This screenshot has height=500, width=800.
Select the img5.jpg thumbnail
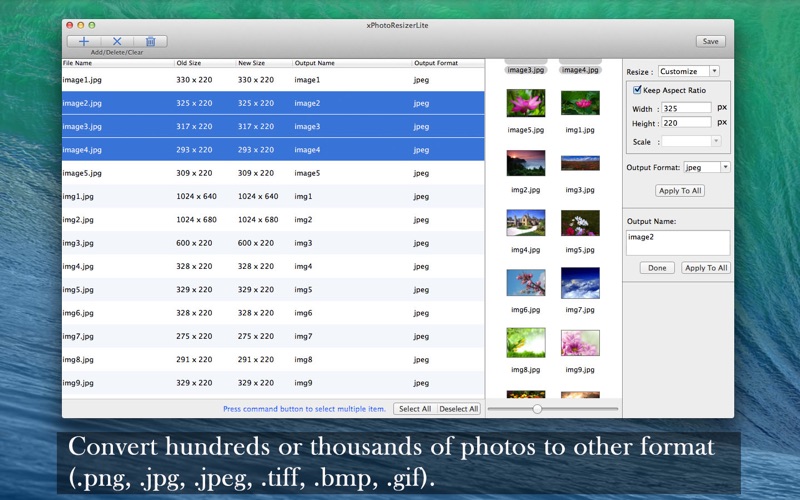[580, 223]
